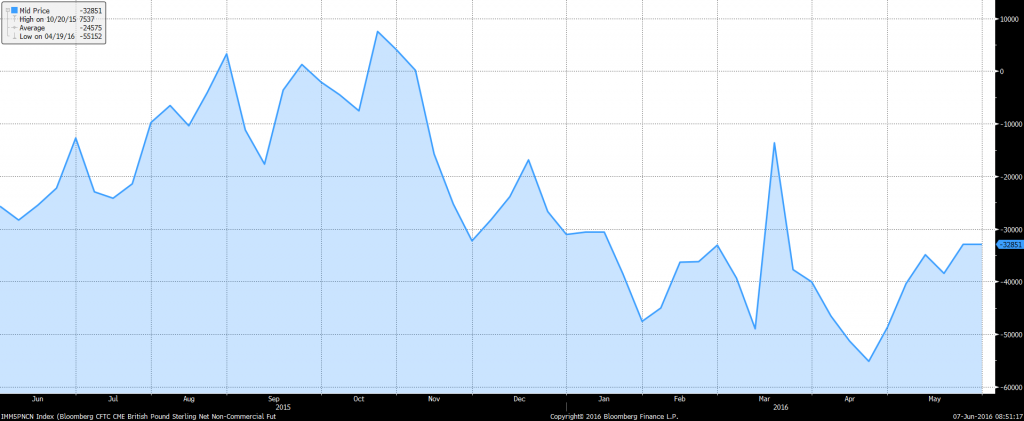
Task: Click the 10000 y-axis label
Action: coord(1011,19)
